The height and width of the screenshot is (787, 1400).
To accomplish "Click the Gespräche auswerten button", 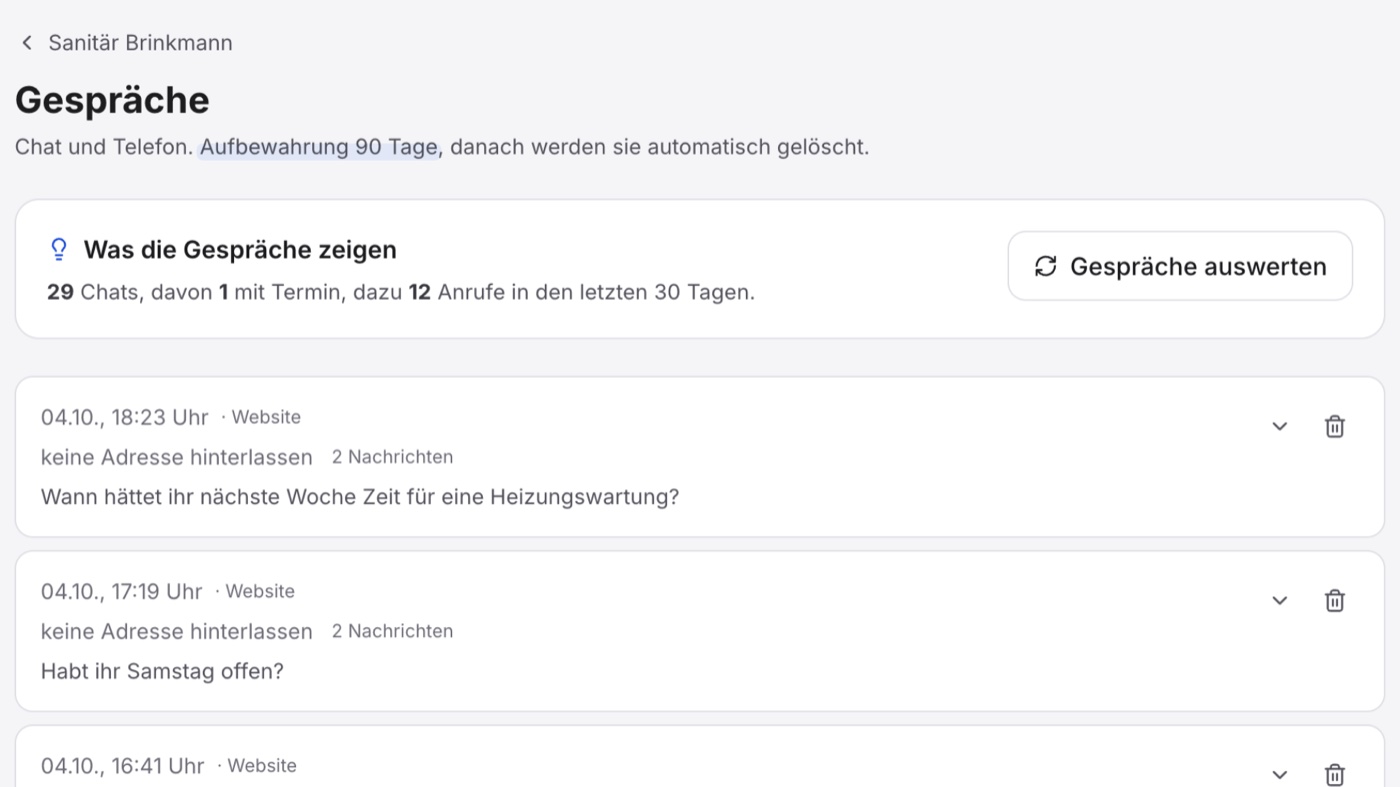I will coord(1180,266).
